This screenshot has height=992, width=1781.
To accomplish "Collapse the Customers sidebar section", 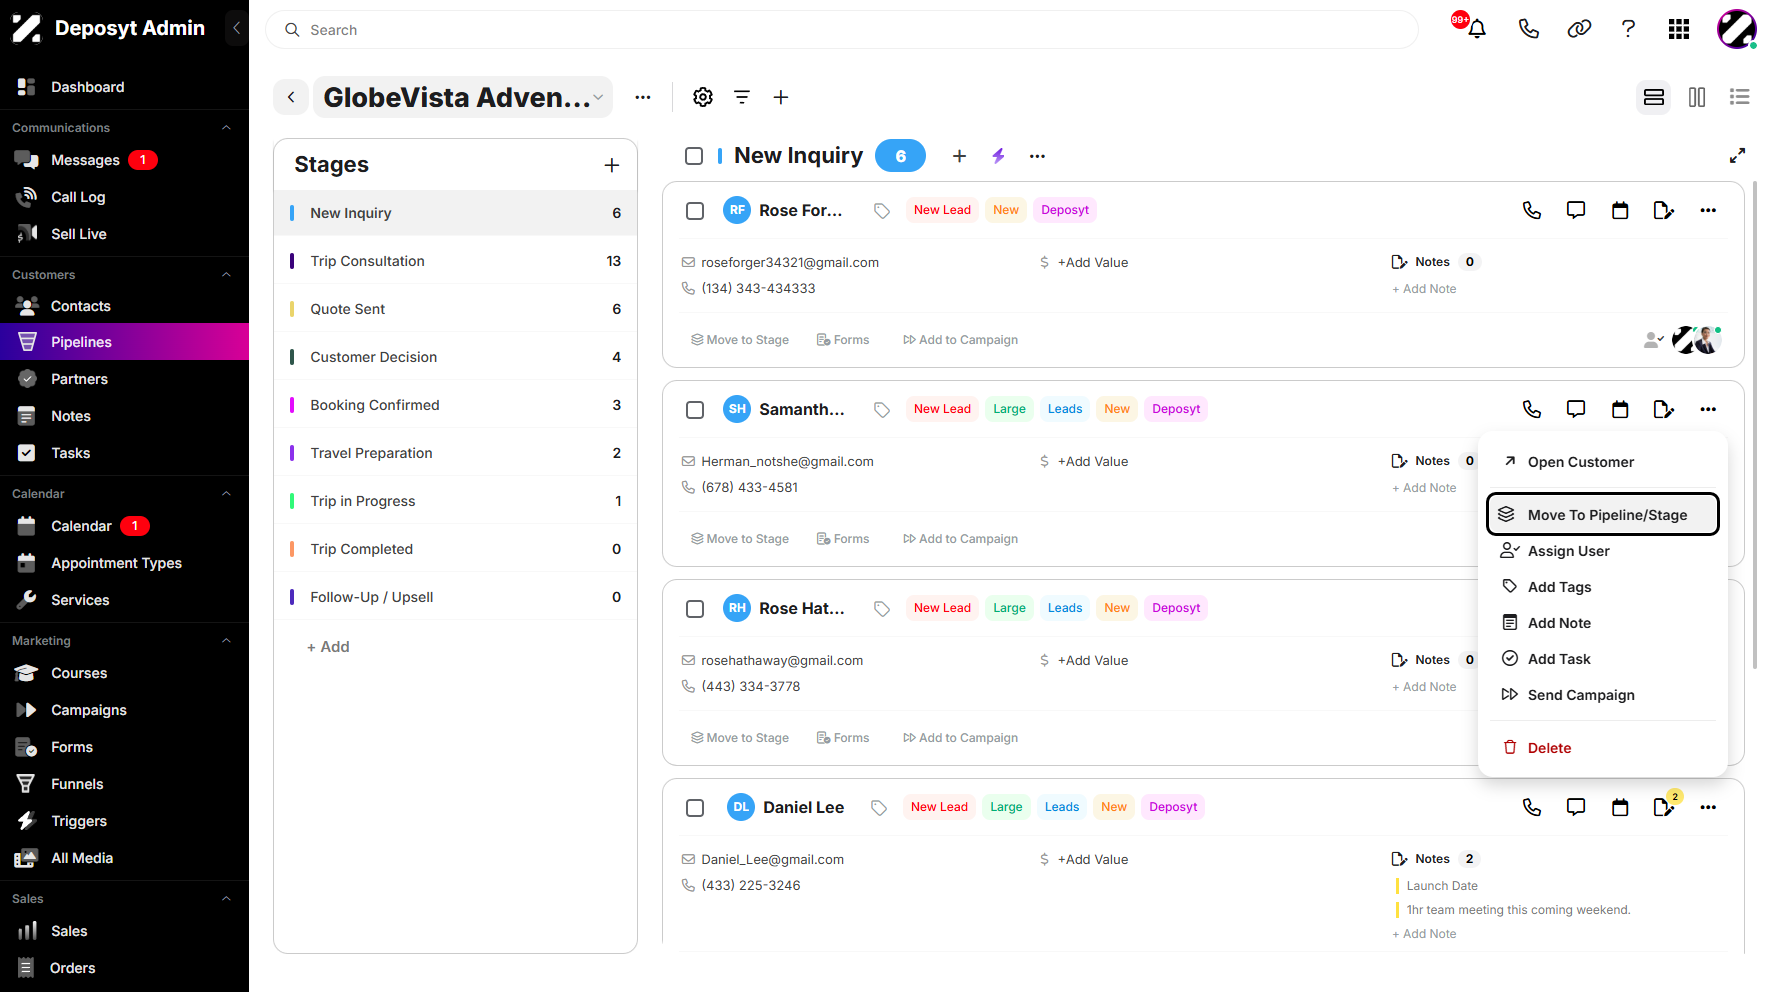I will [226, 274].
